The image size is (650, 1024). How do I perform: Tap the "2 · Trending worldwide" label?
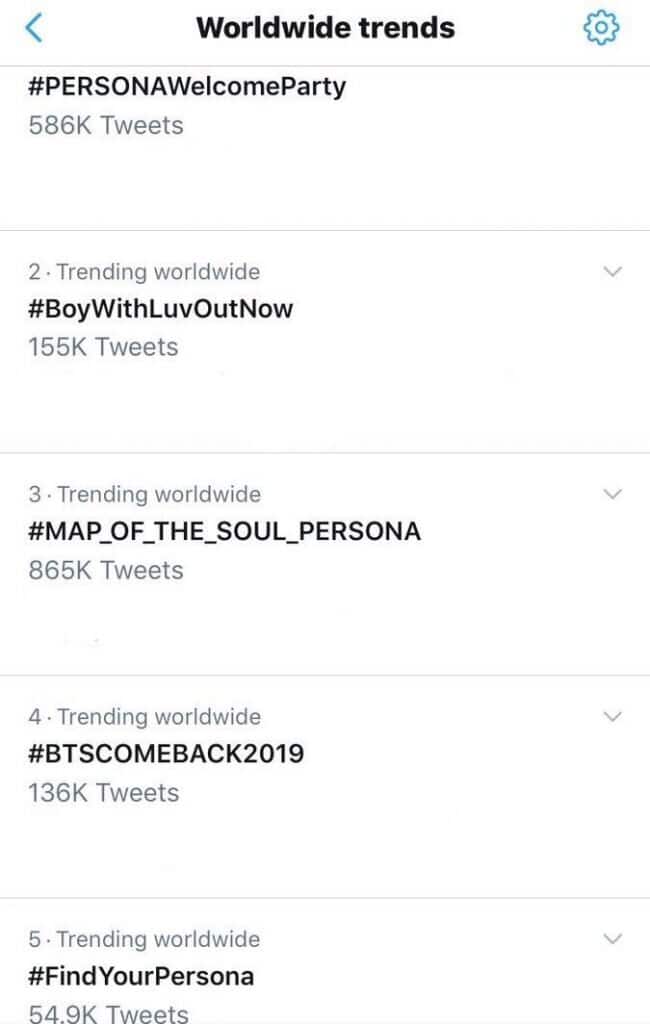coord(144,272)
